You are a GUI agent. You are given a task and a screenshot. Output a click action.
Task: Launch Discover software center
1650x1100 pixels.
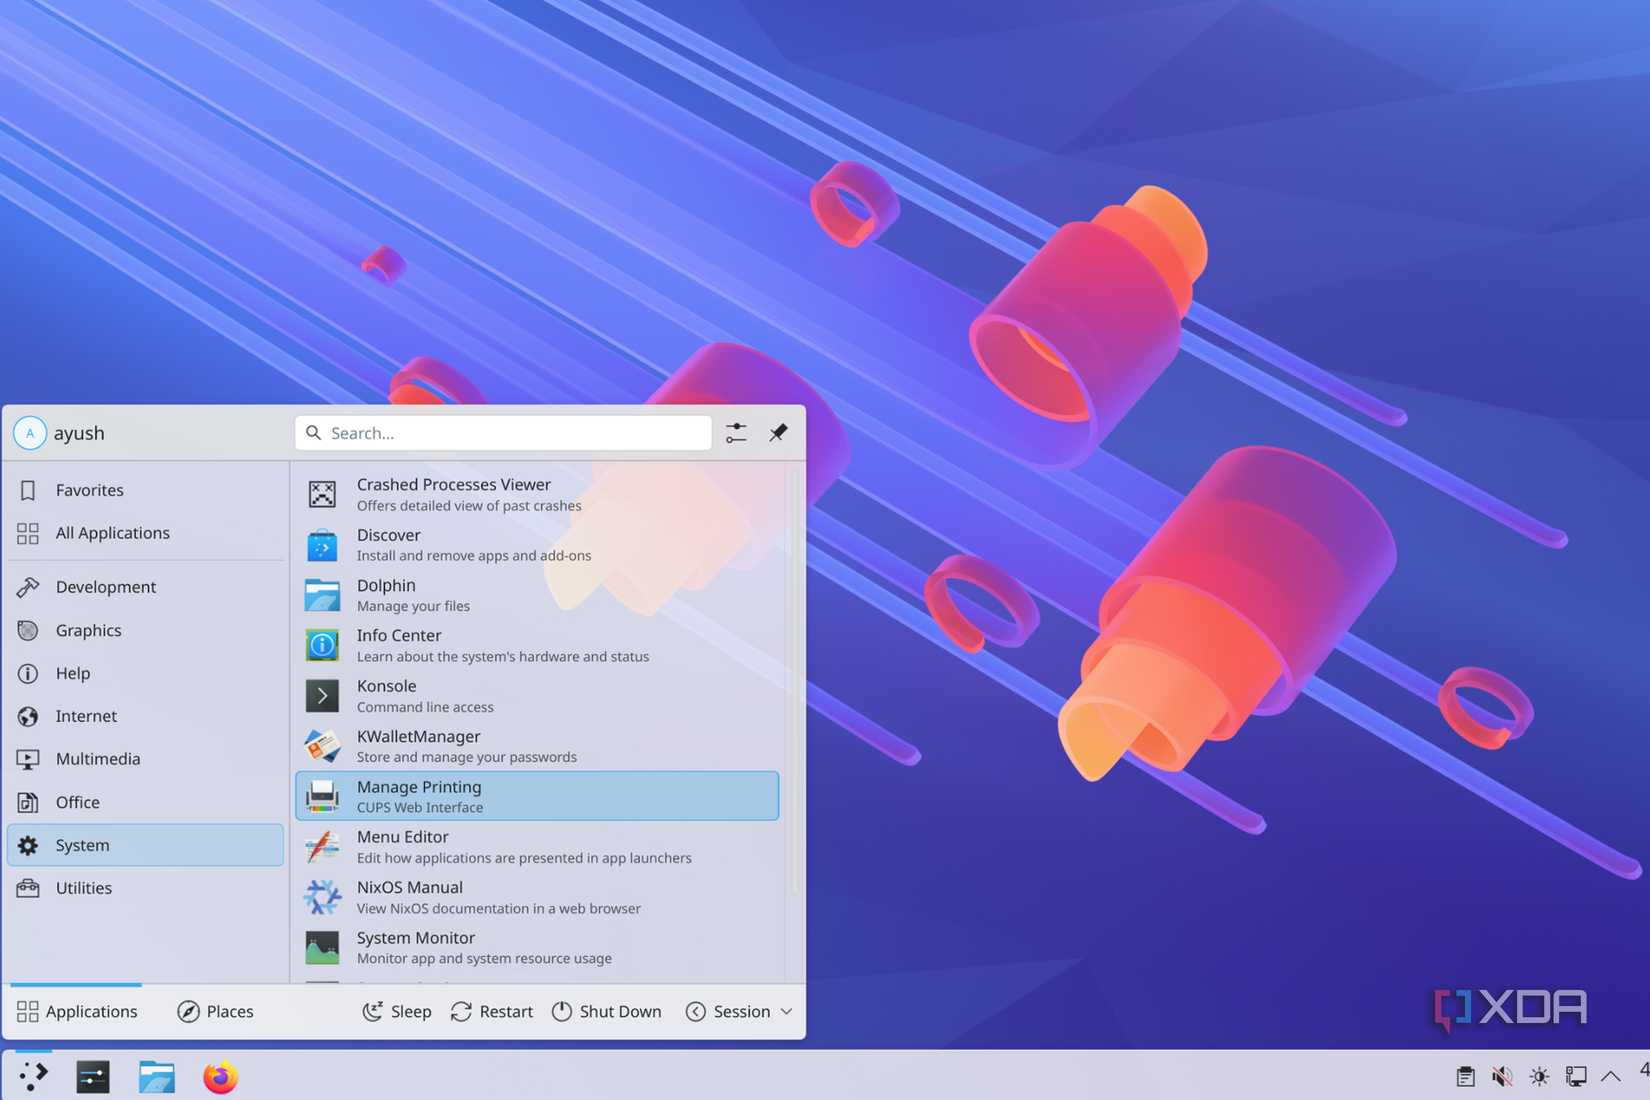click(x=537, y=545)
